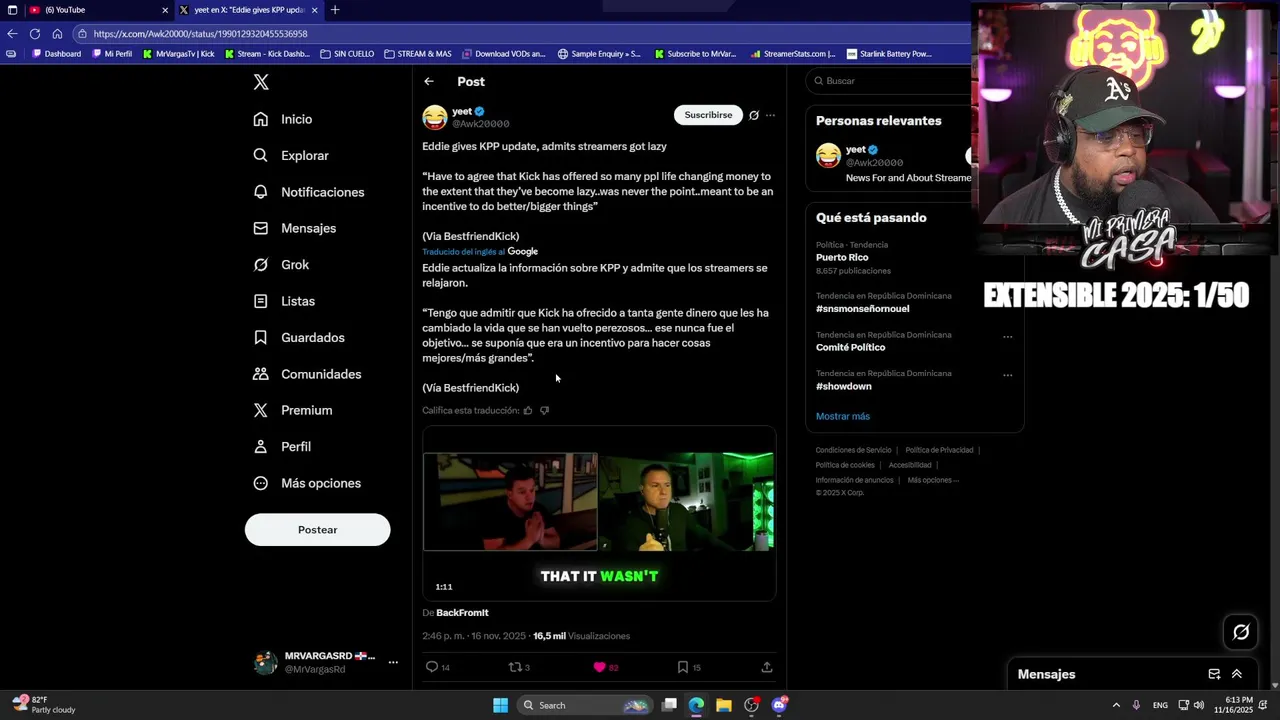Screen dimensions: 1280x720
Task: Click the Grok explain icon on post
Action: (754, 115)
